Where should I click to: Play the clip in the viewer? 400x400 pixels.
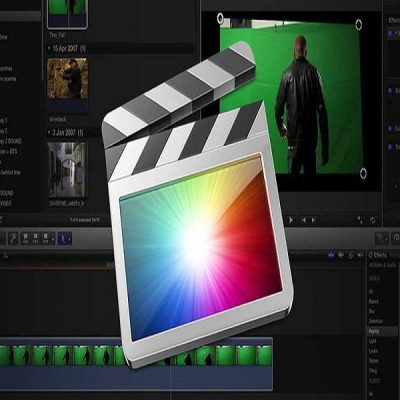click(291, 220)
